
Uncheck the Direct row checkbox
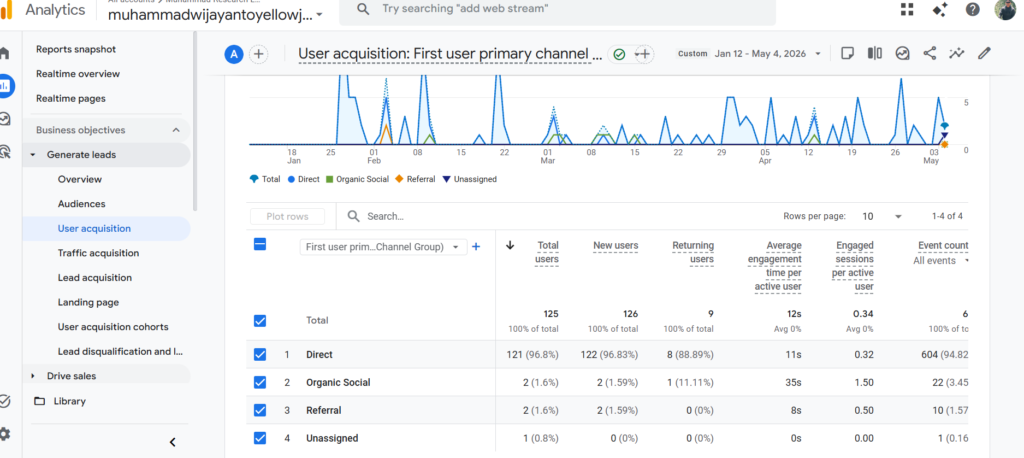tap(260, 354)
